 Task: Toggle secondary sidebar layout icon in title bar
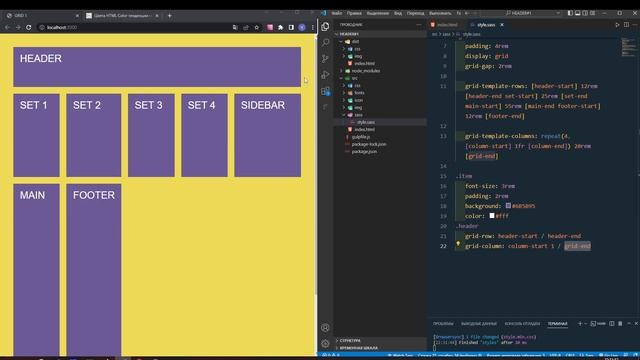click(585, 13)
